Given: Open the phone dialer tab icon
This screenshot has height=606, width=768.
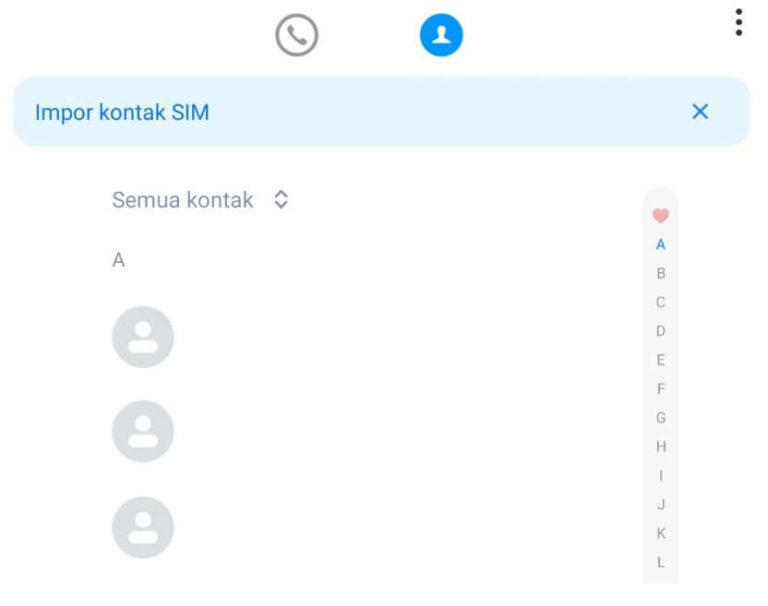Looking at the screenshot, I should 296,35.
